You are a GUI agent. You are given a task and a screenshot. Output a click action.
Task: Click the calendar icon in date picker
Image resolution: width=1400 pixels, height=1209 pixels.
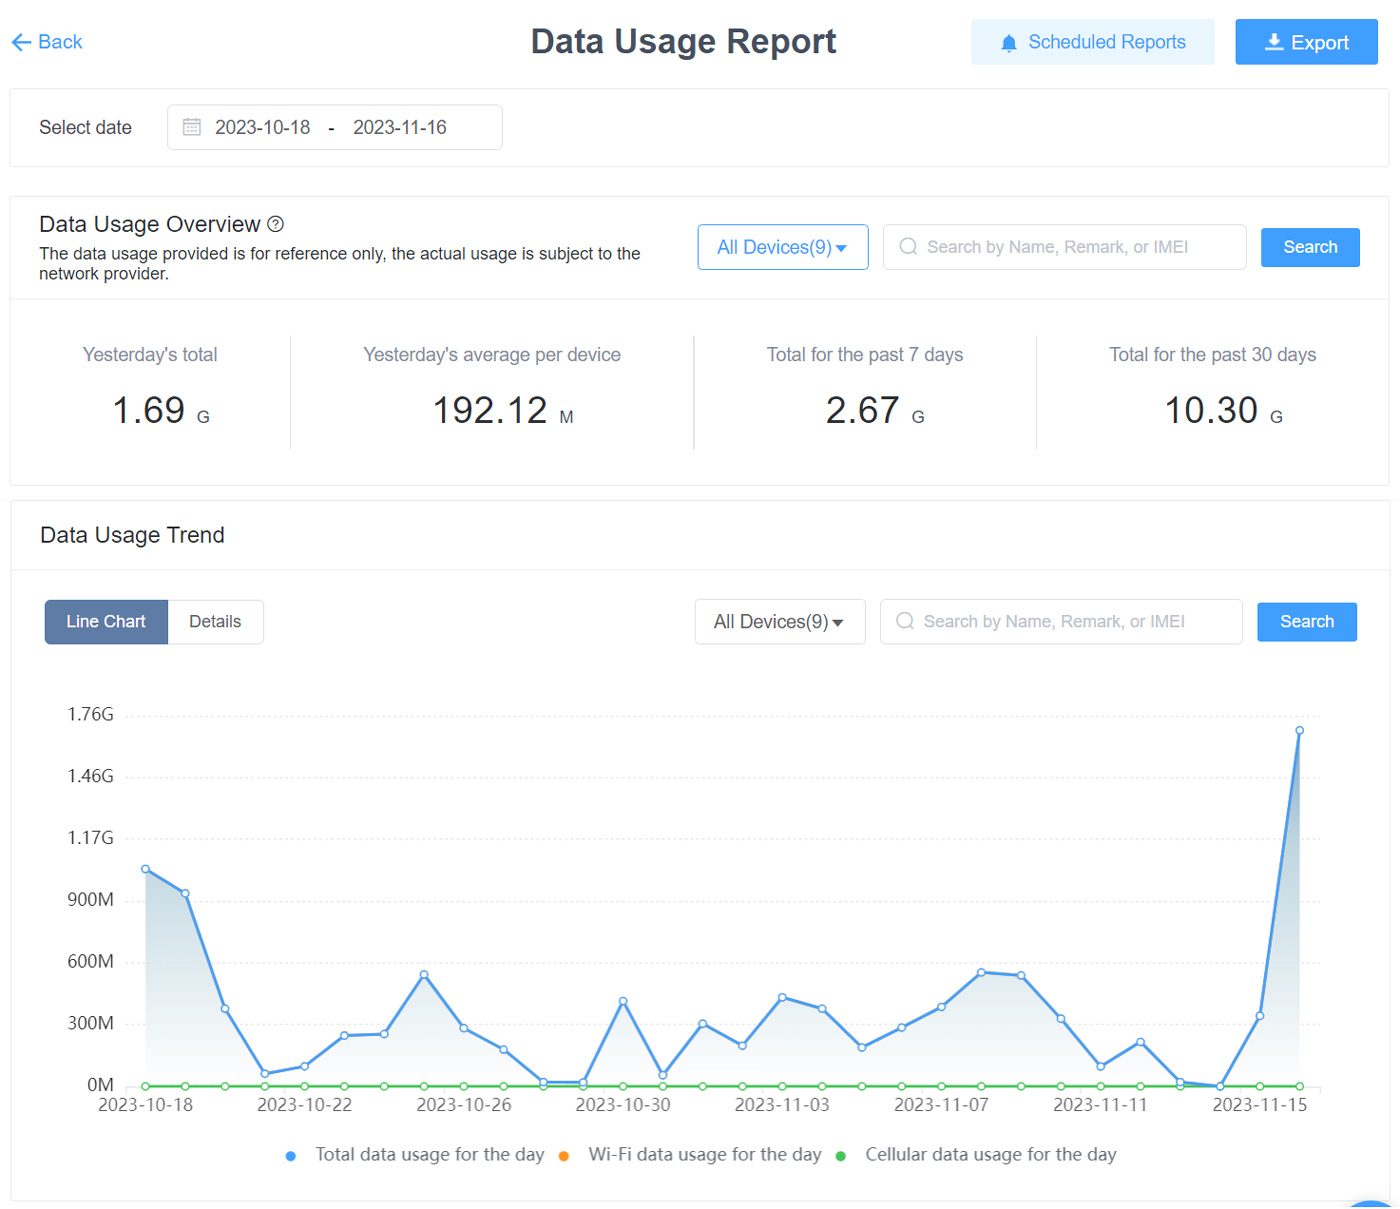click(x=192, y=127)
